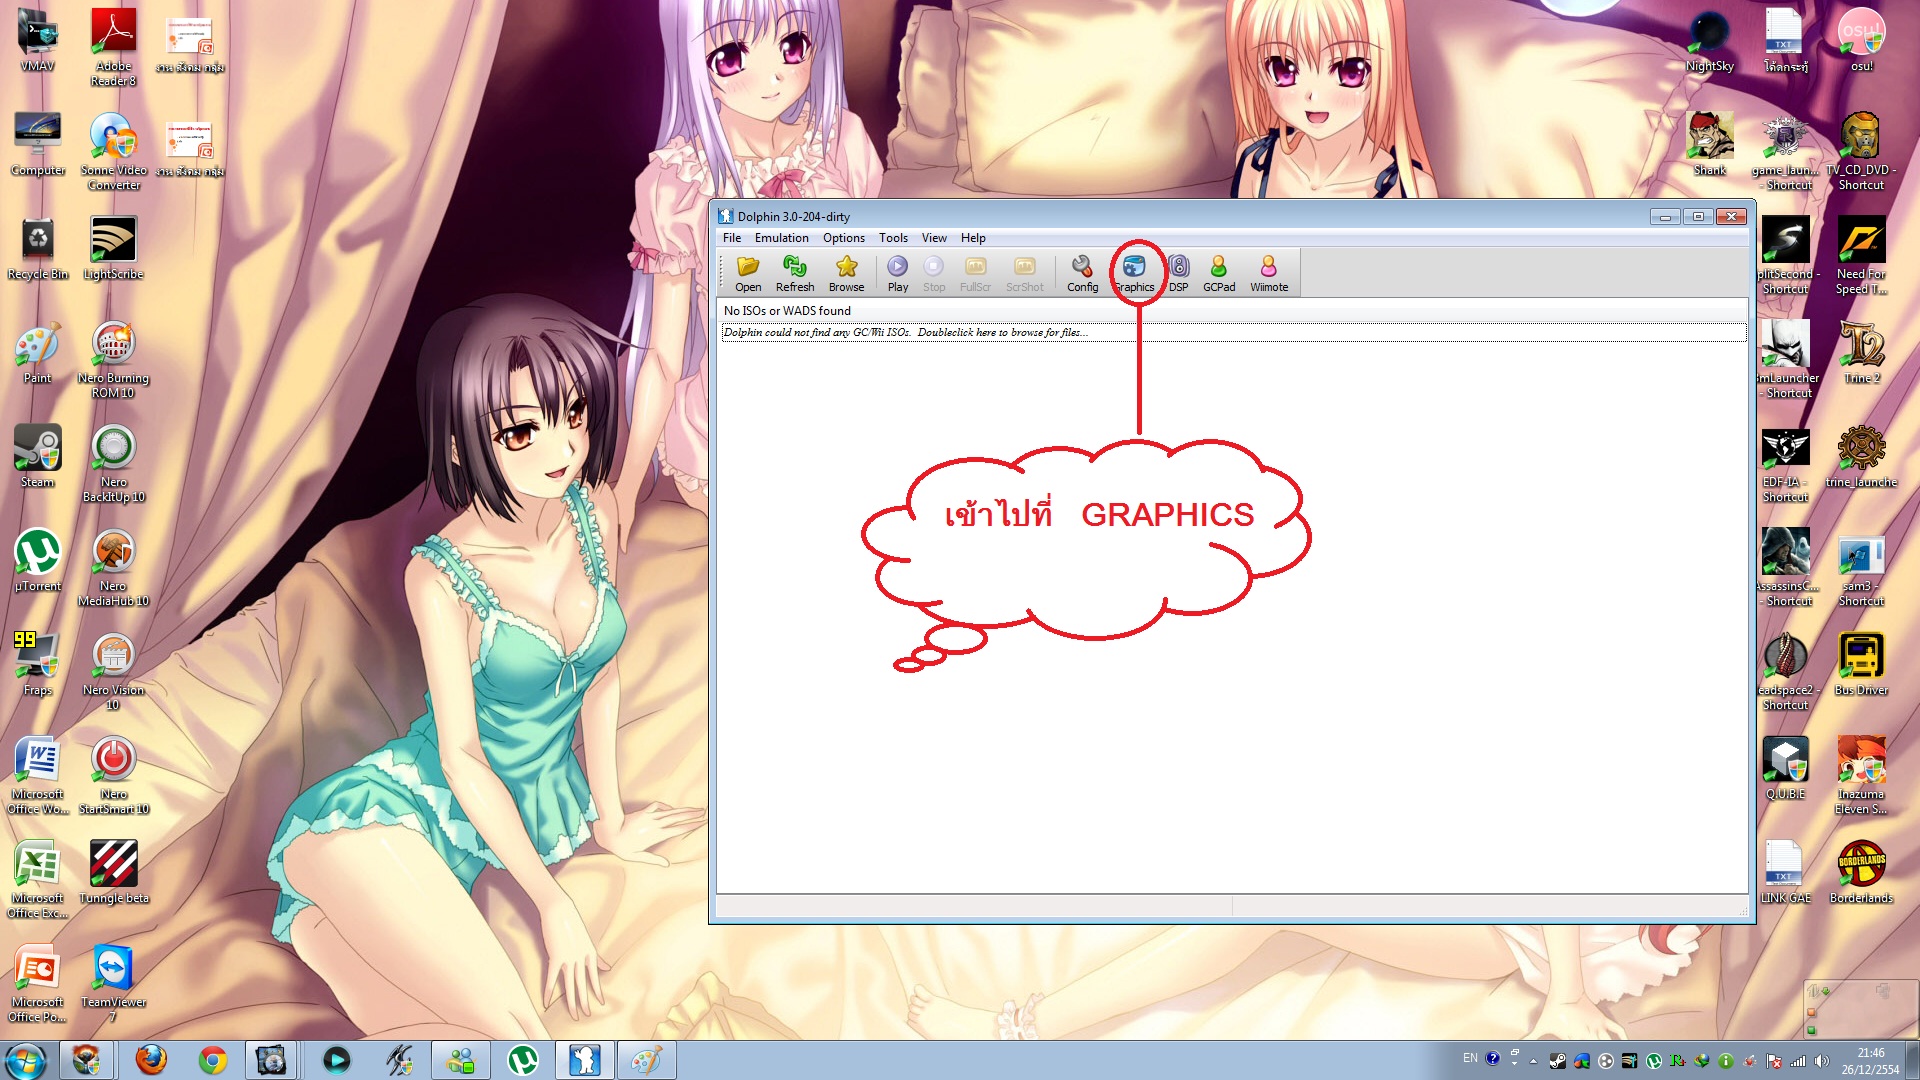Click the µTorrent taskbar button
The height and width of the screenshot is (1080, 1920).
(x=523, y=1060)
